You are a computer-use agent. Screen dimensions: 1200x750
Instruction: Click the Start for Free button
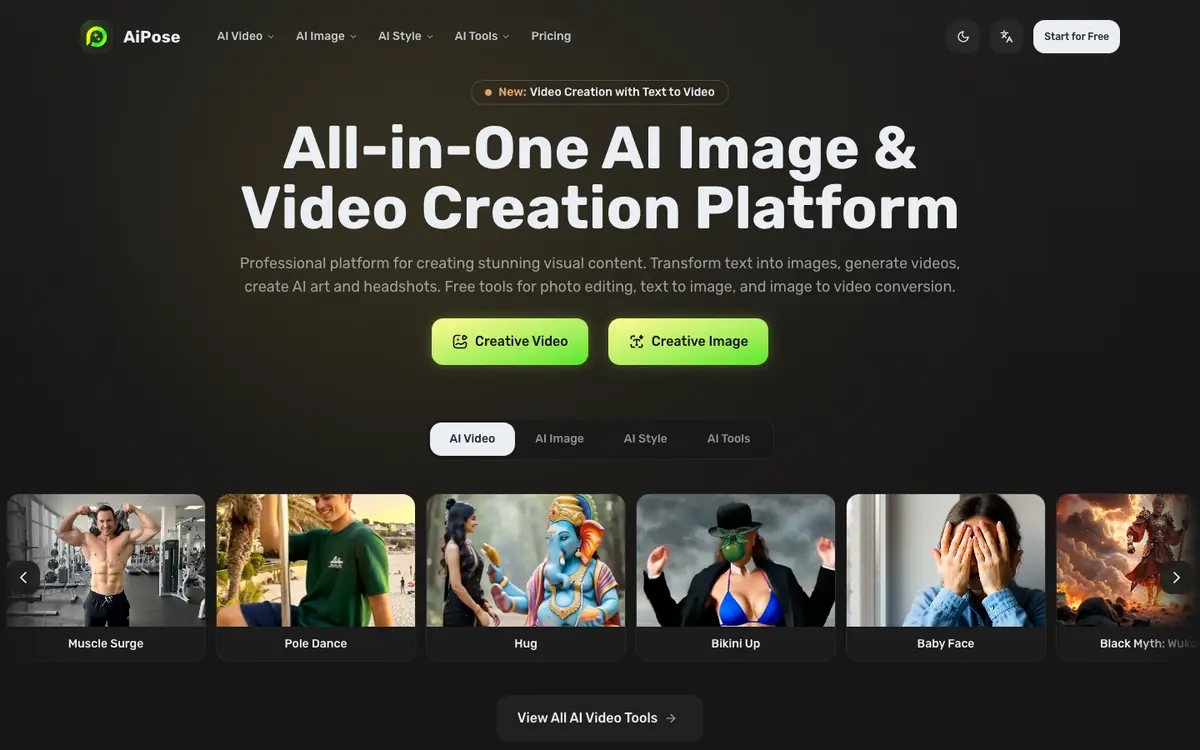pos(1076,36)
